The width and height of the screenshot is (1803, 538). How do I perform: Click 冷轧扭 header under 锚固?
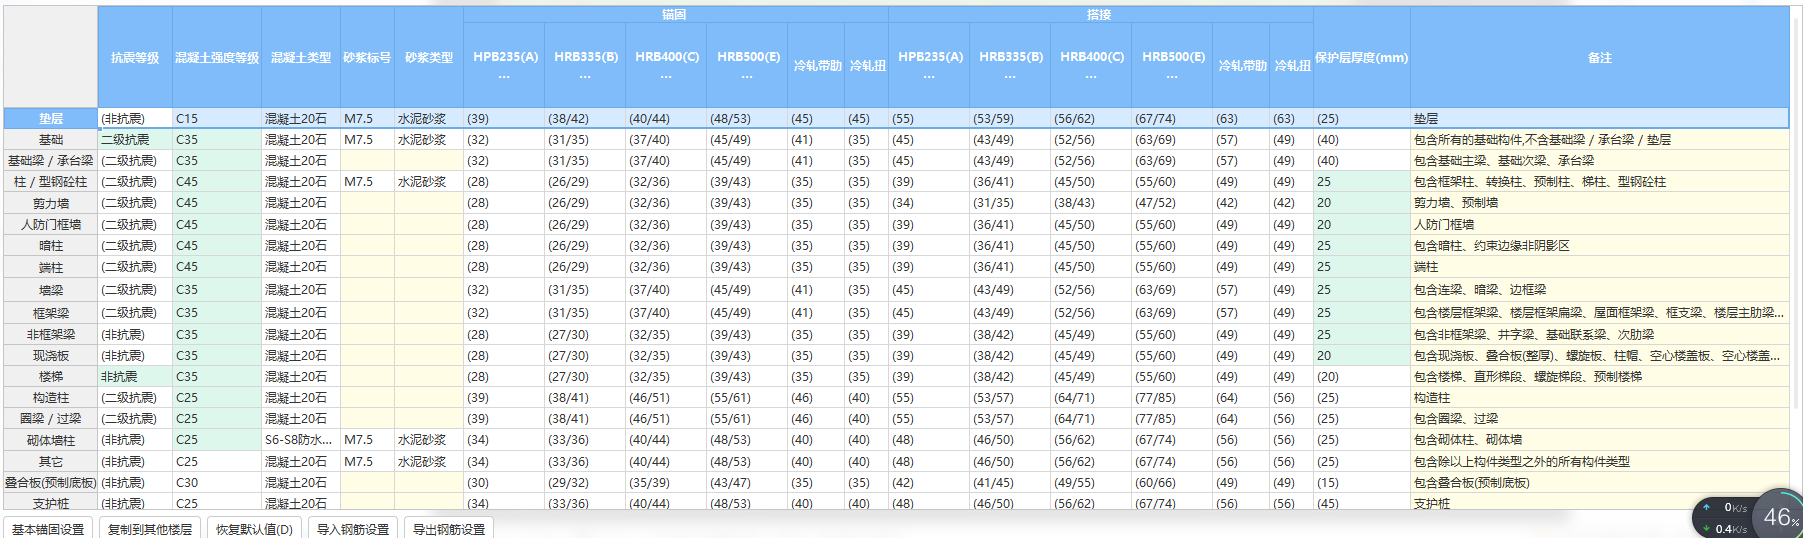[x=867, y=65]
